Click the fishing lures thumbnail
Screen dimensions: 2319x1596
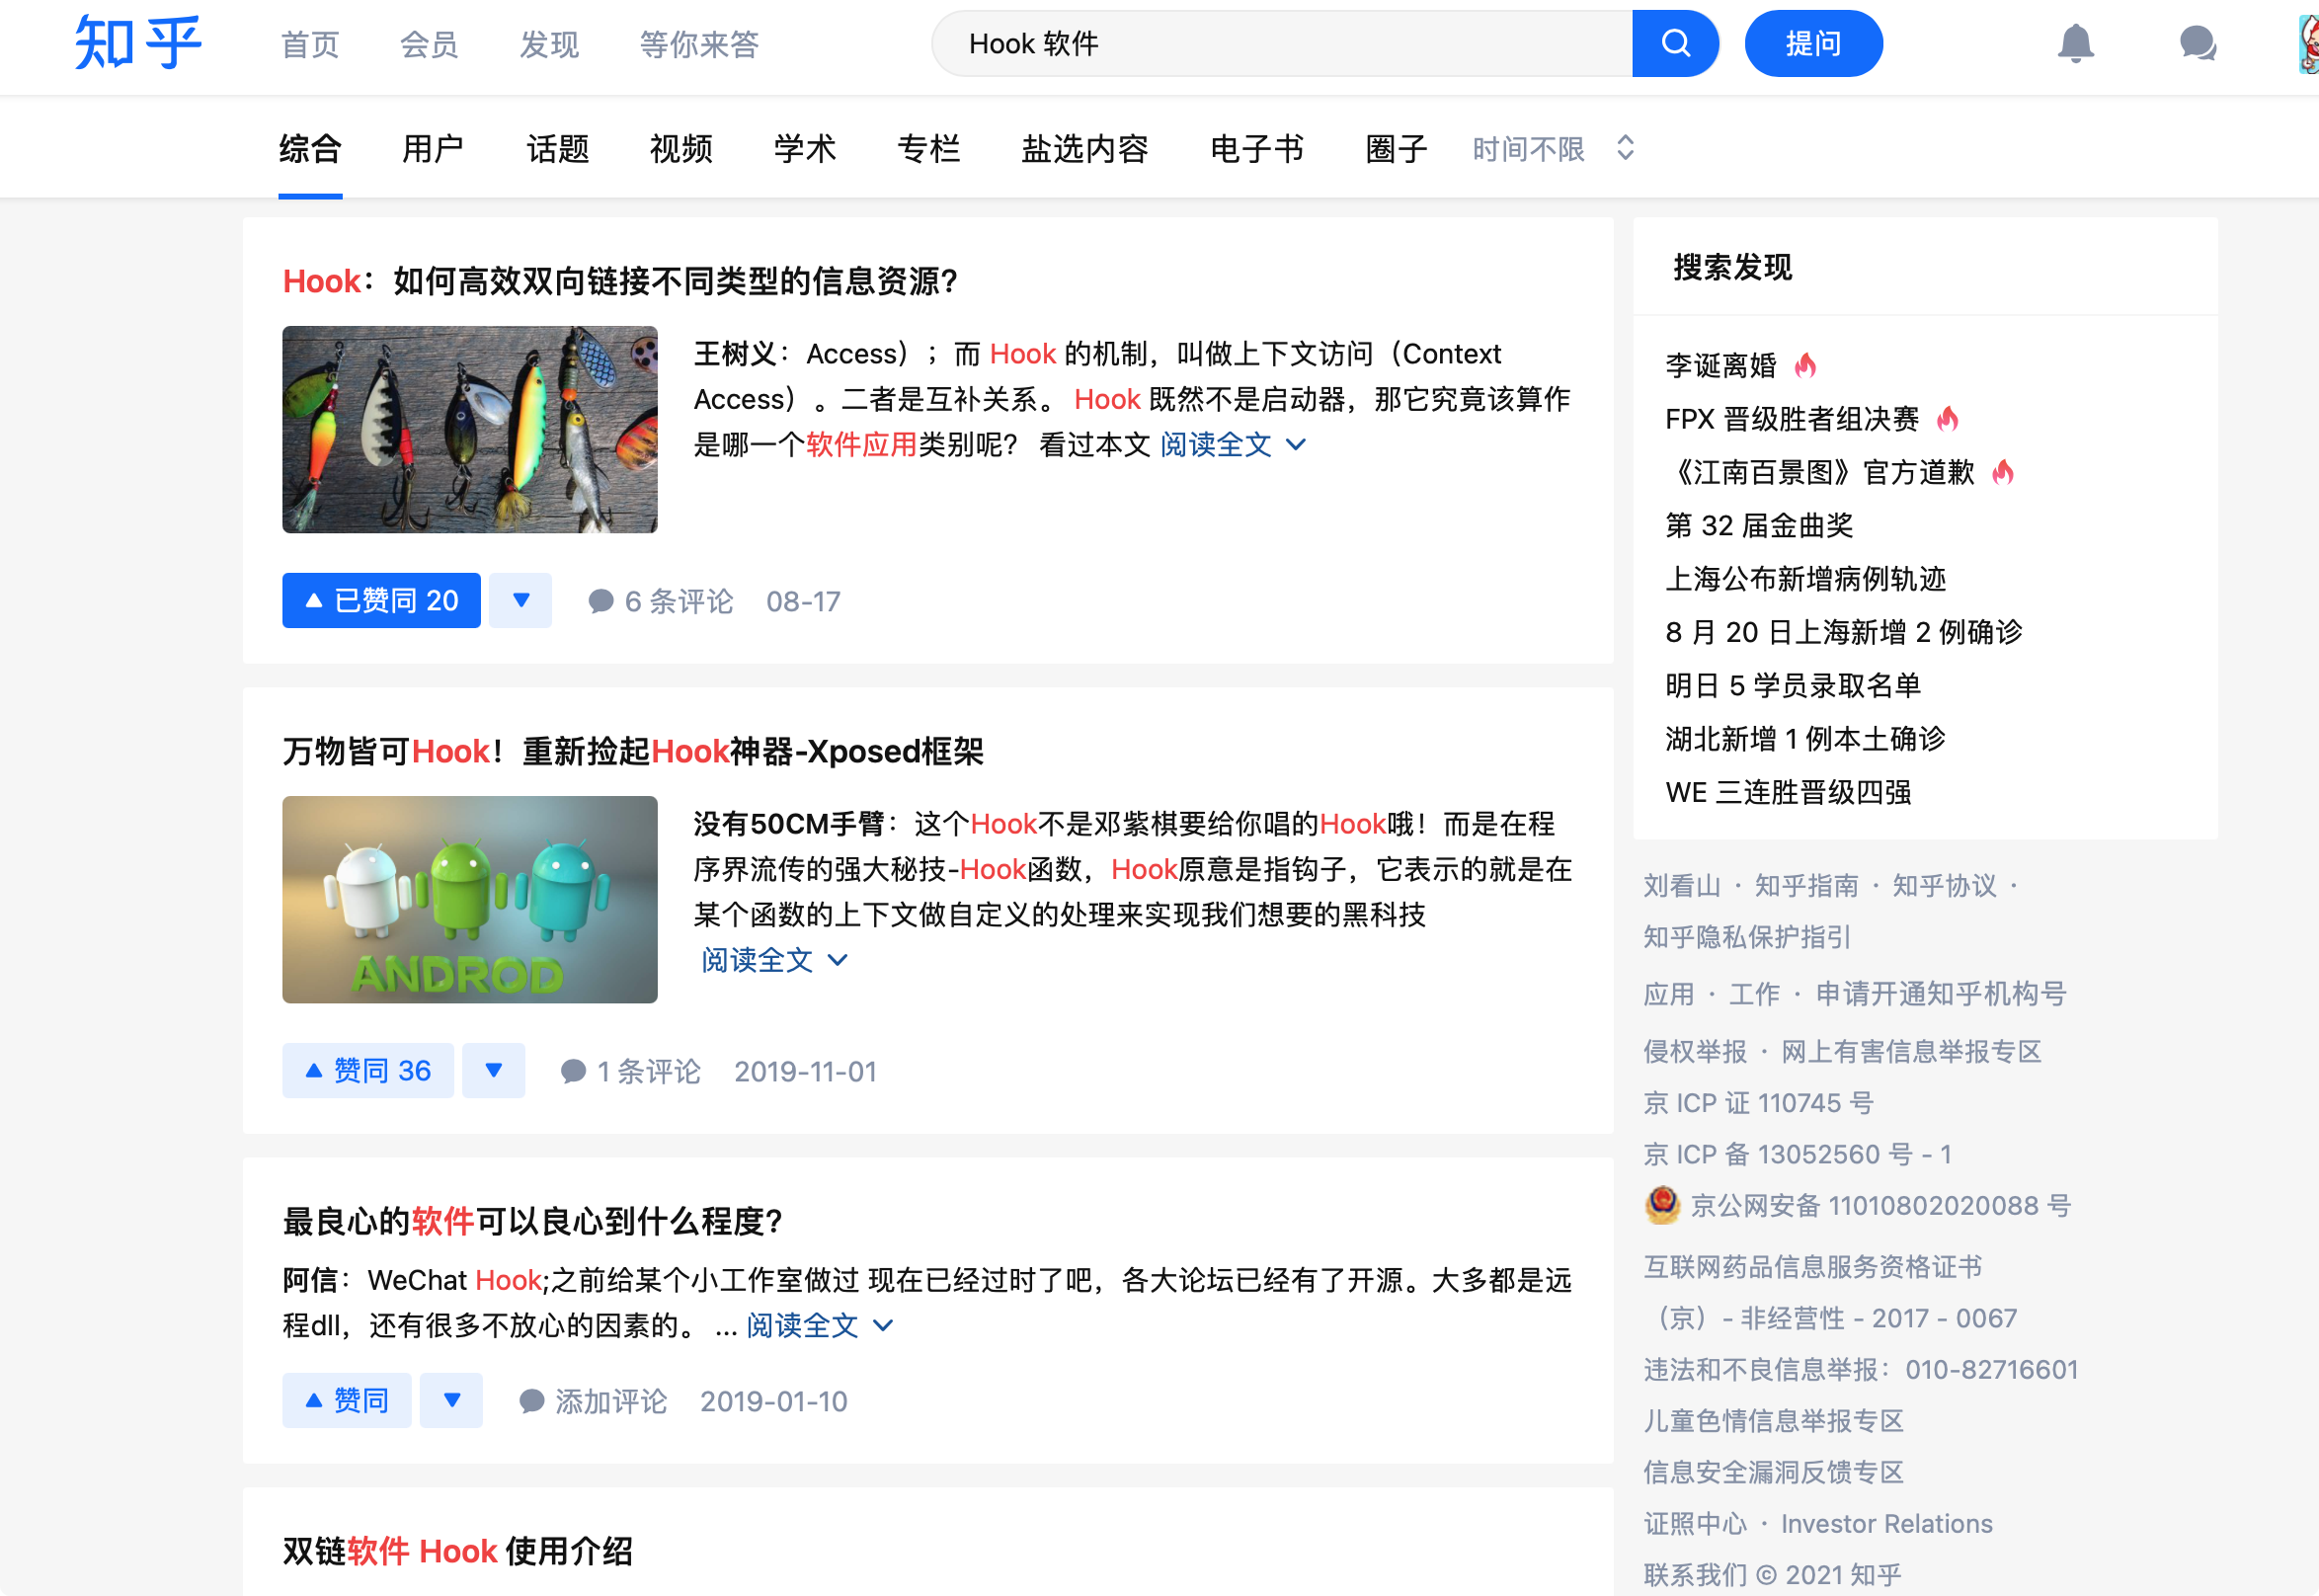(x=469, y=429)
